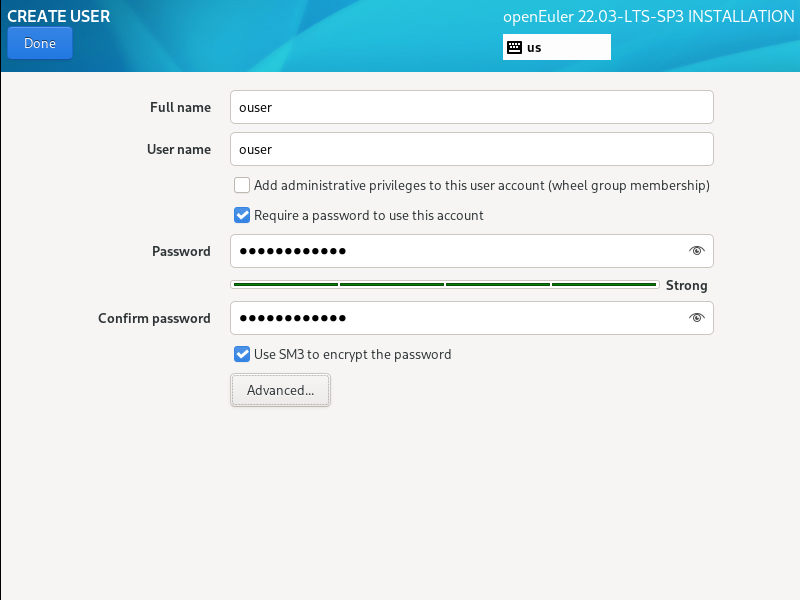Enable administrative privileges checkbox
This screenshot has height=600, width=800.
pos(242,185)
